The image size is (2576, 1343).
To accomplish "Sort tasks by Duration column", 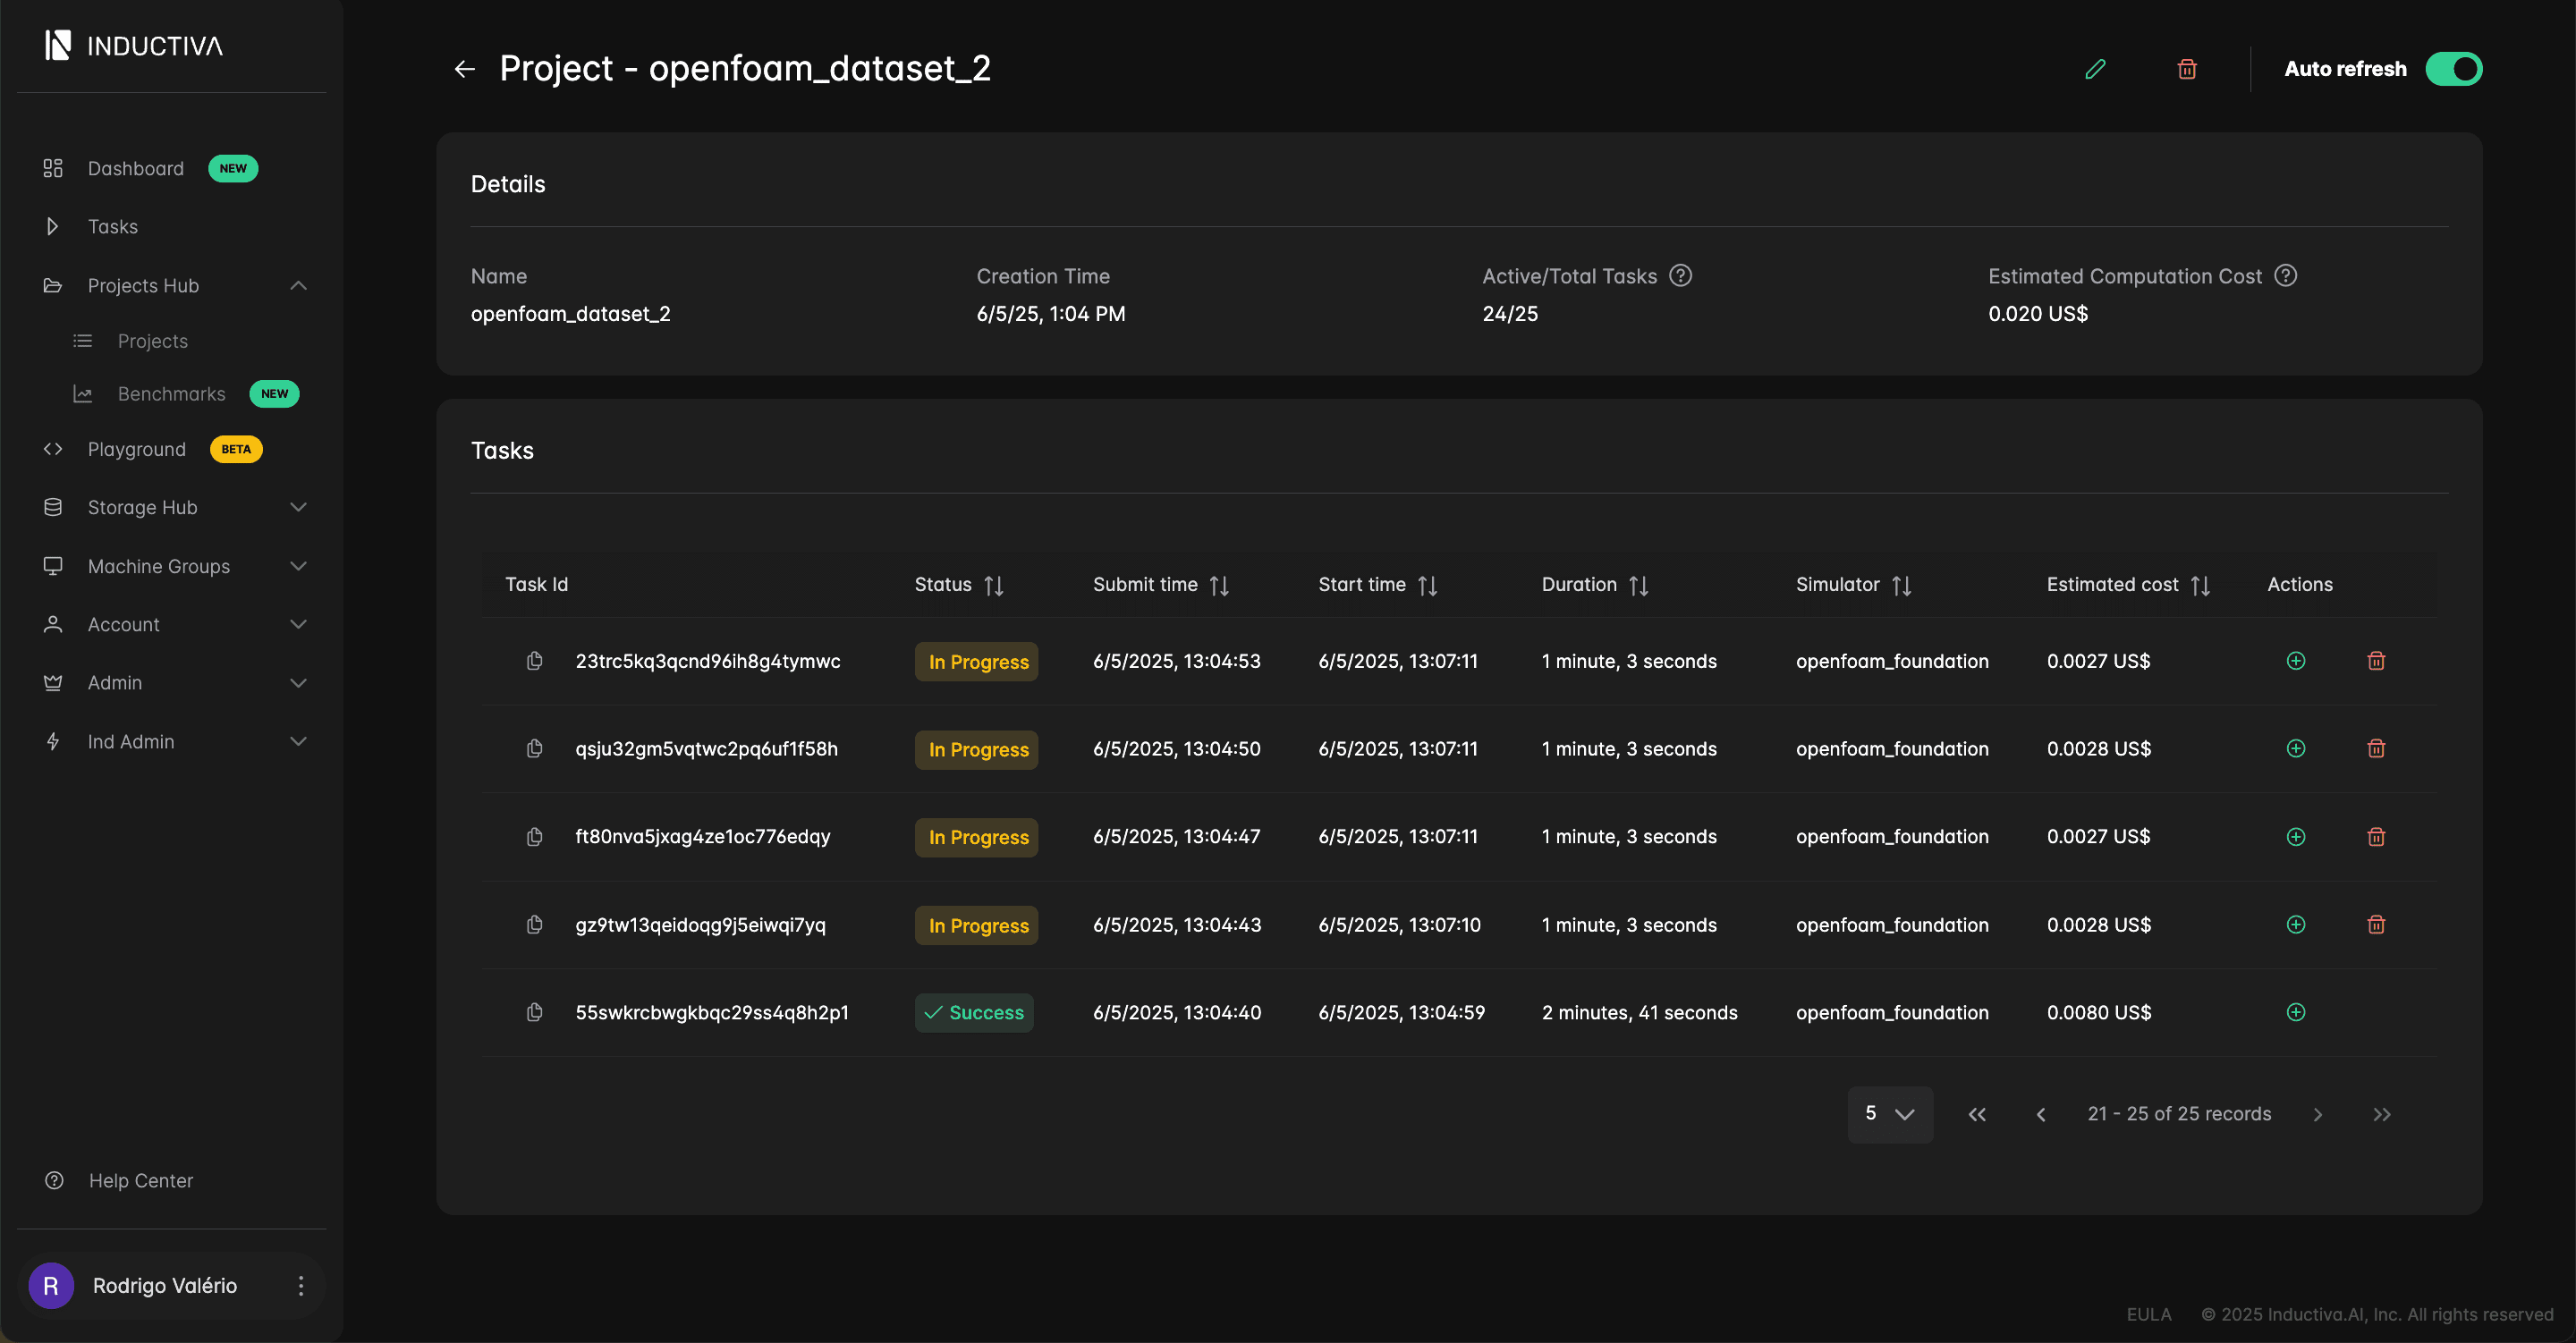I will point(1638,585).
